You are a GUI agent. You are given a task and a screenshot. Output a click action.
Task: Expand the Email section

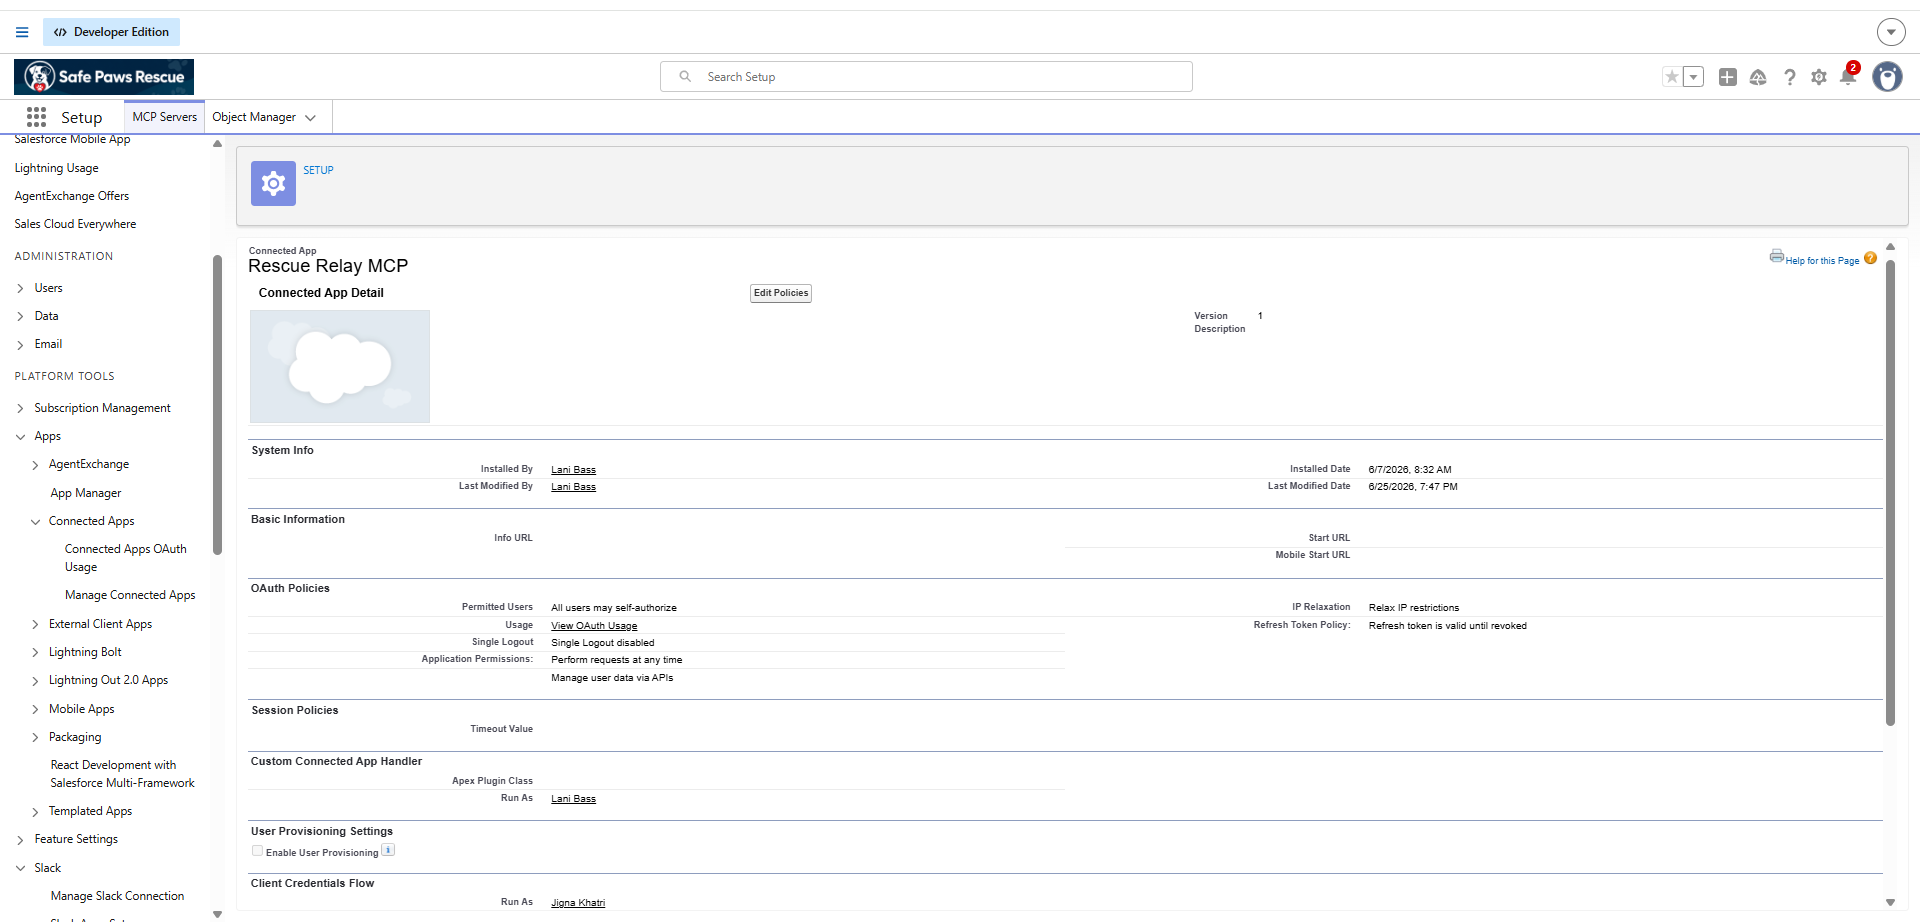pos(21,345)
